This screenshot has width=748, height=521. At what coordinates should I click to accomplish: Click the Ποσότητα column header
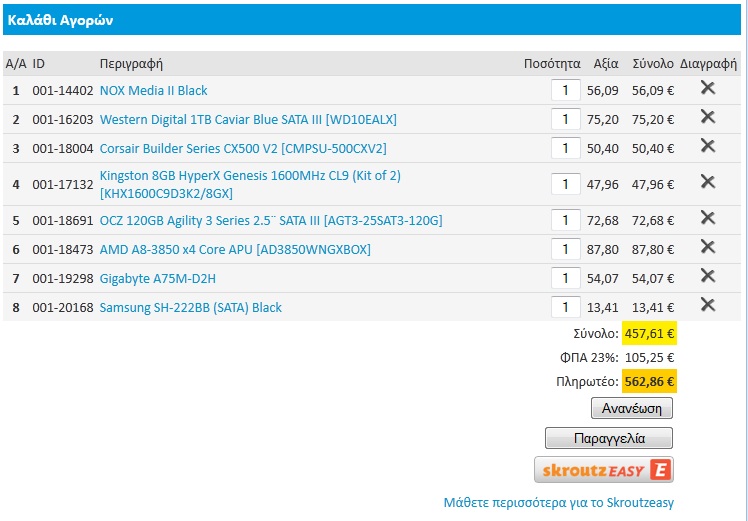(552, 63)
